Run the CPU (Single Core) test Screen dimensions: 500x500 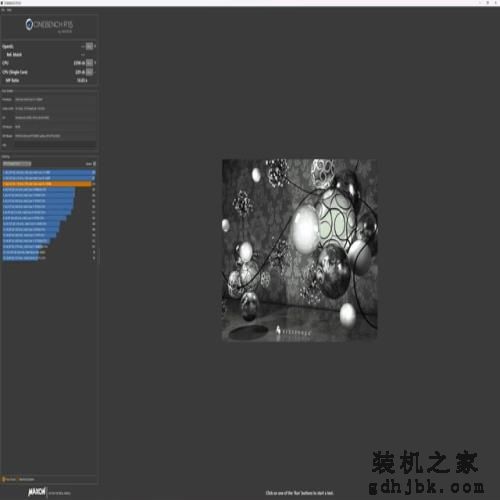89,72
